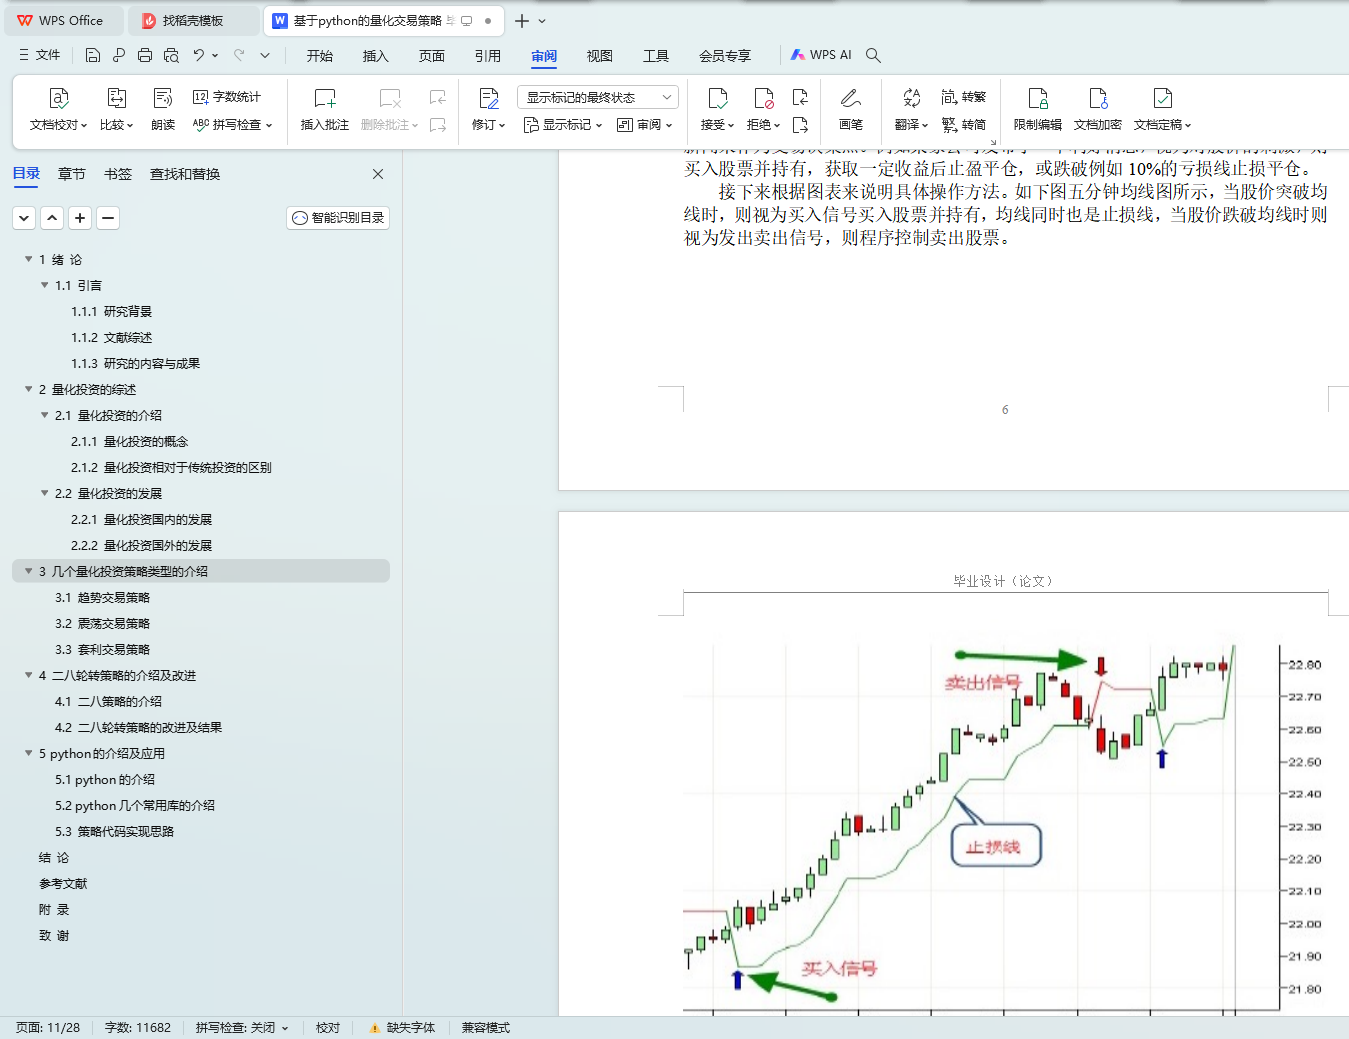Open the 章节 navigation tab

click(72, 174)
